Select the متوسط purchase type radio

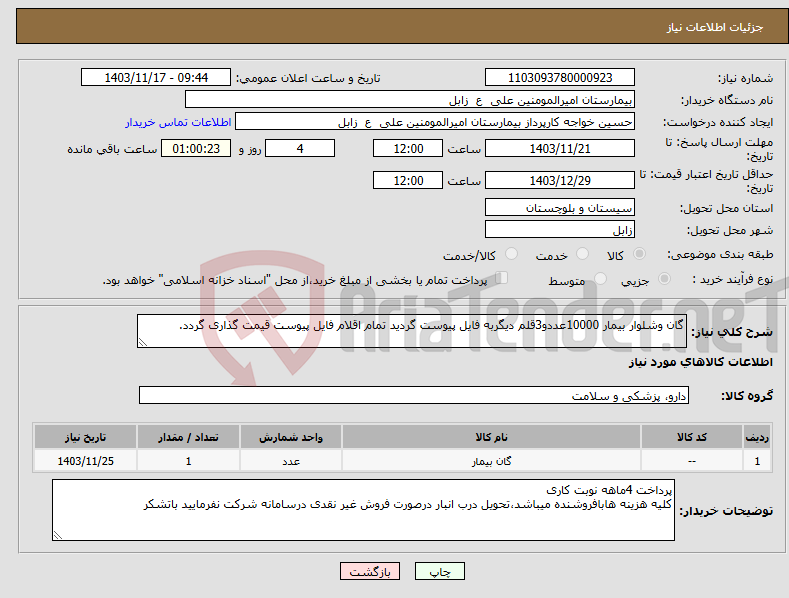pos(600,278)
